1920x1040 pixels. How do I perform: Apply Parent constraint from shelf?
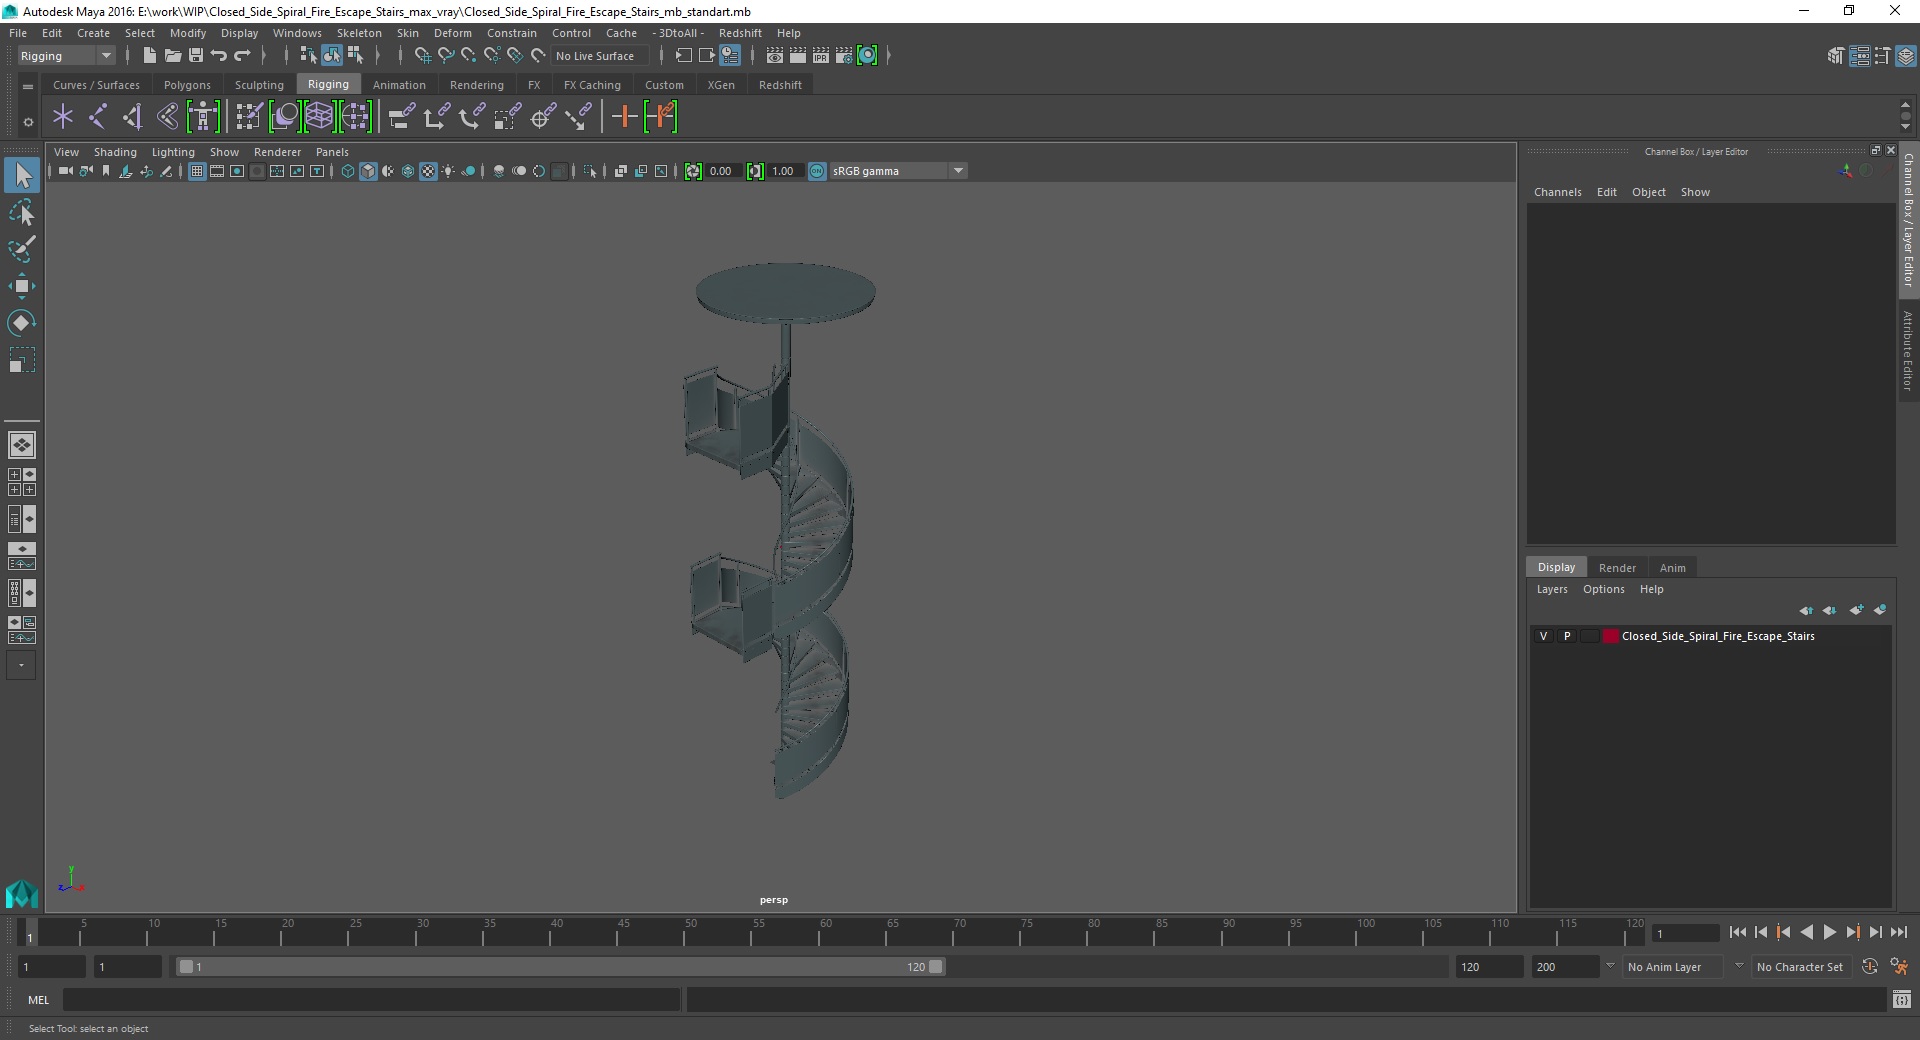(402, 117)
